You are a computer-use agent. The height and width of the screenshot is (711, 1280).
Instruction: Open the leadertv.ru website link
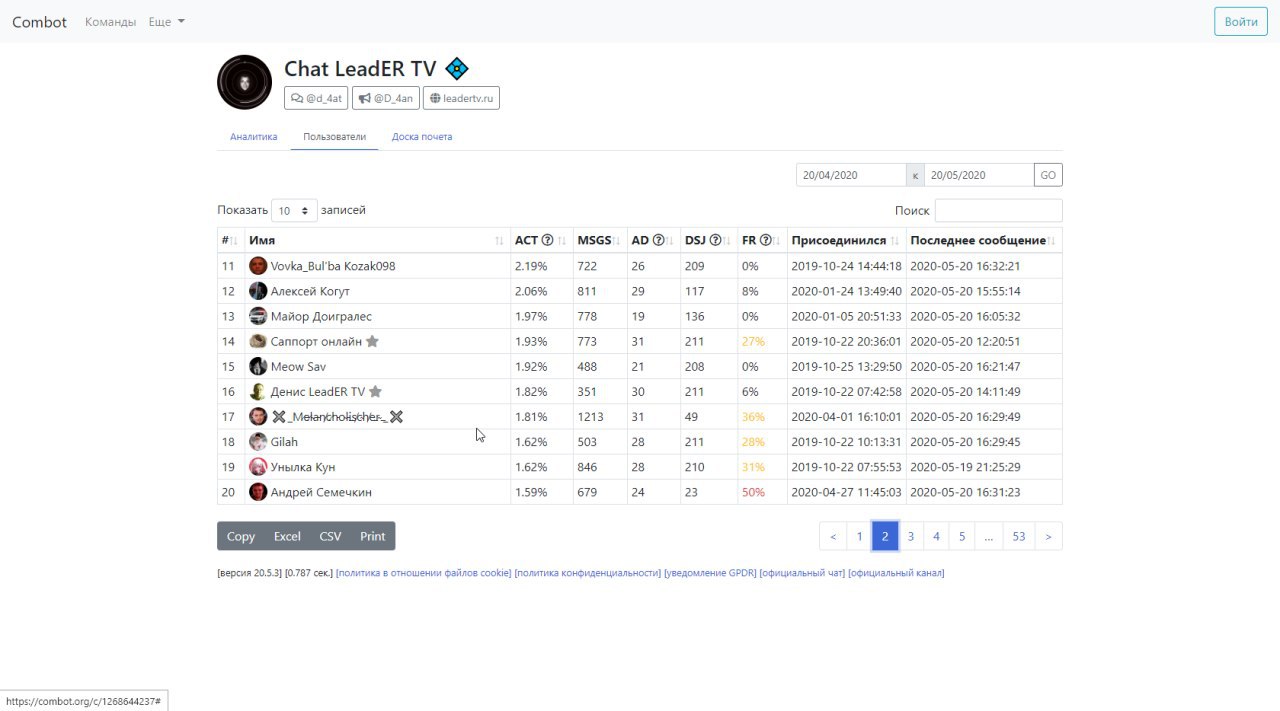(461, 98)
